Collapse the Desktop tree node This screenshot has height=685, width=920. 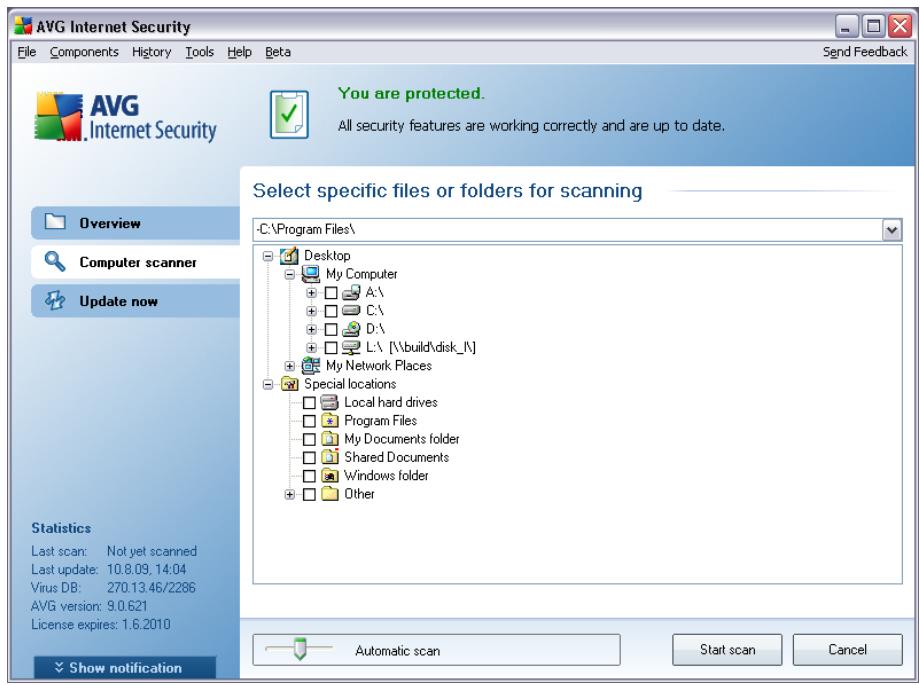coord(268,256)
